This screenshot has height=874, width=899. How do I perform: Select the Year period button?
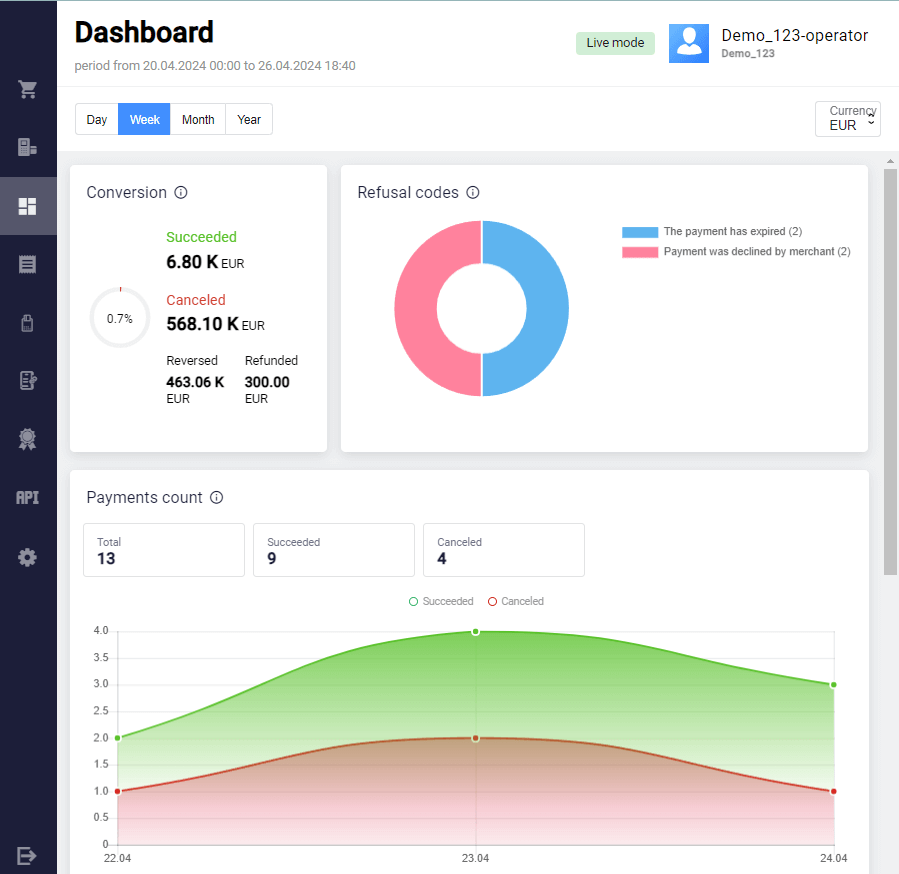(x=249, y=120)
